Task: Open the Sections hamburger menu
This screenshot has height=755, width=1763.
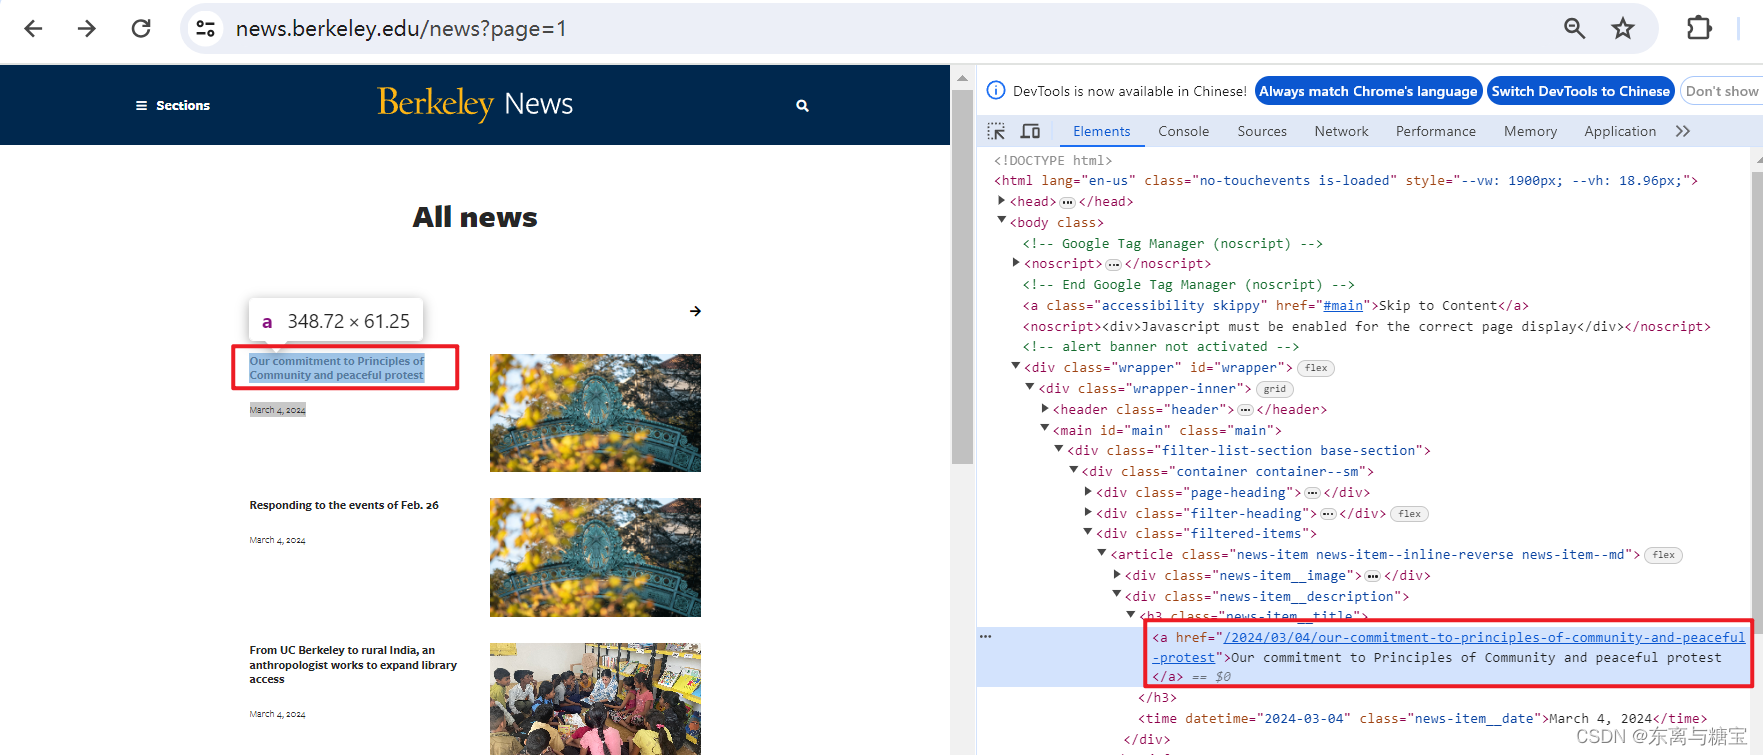Action: pos(173,105)
